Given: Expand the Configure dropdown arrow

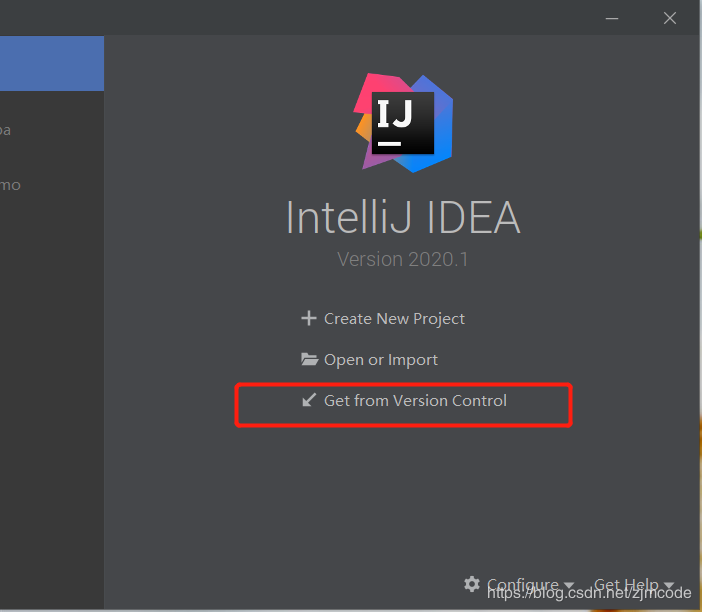Looking at the screenshot, I should click(569, 586).
